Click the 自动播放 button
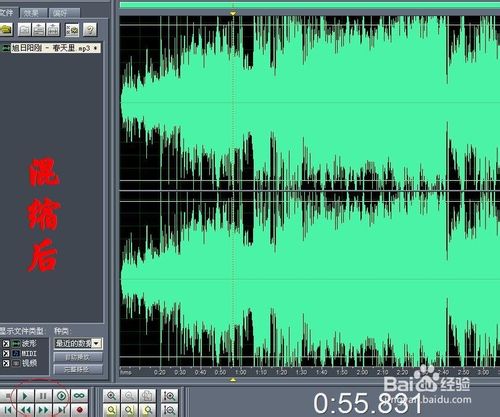500x417 pixels. coord(78,357)
